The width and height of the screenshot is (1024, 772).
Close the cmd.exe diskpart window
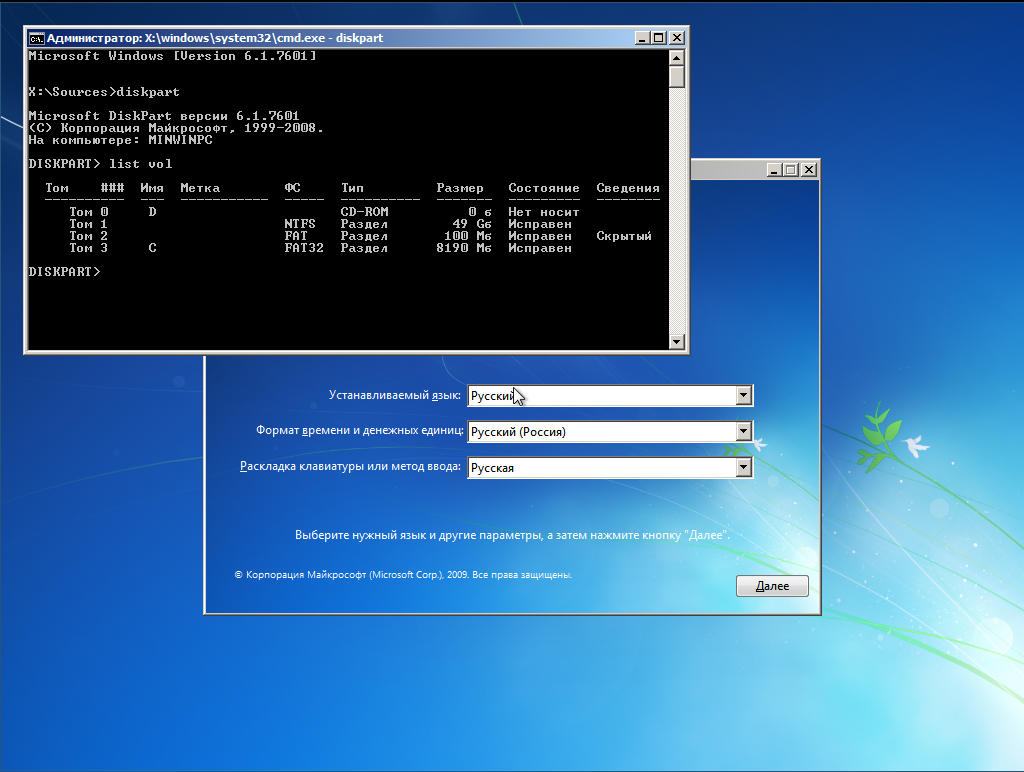[x=677, y=38]
